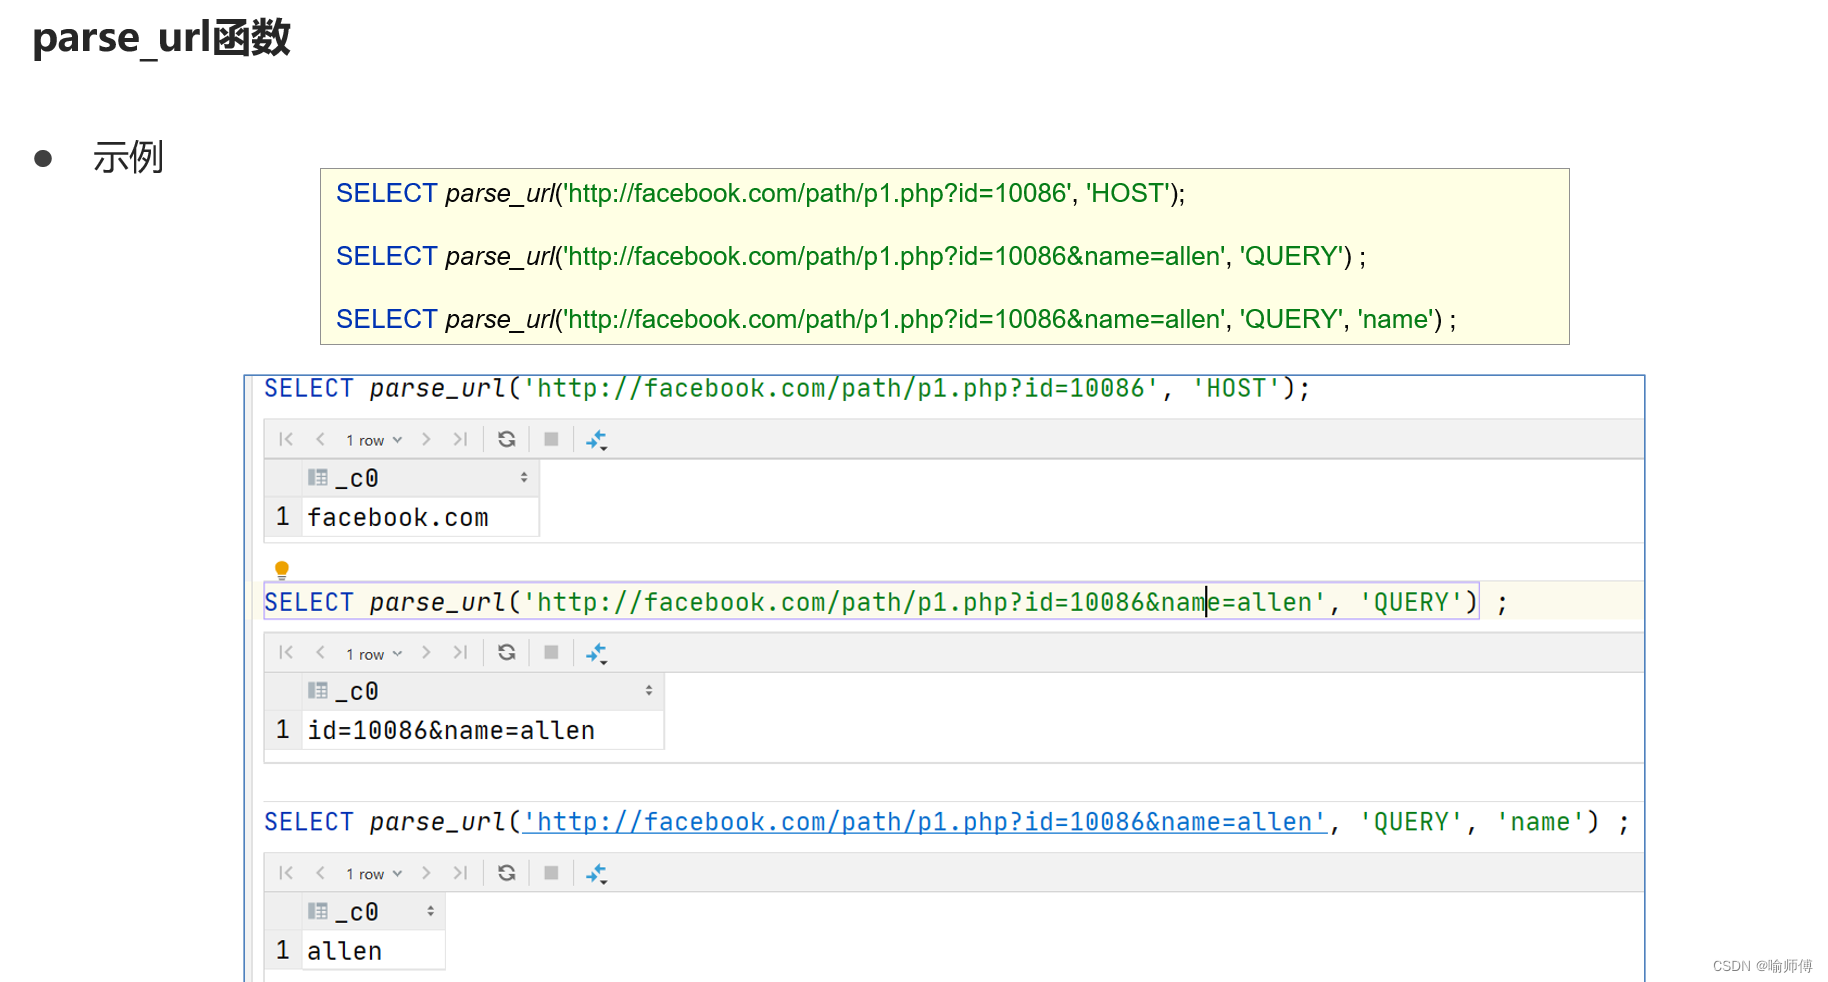Go to last page in HOST result toolbar
The width and height of the screenshot is (1828, 982).
460,439
